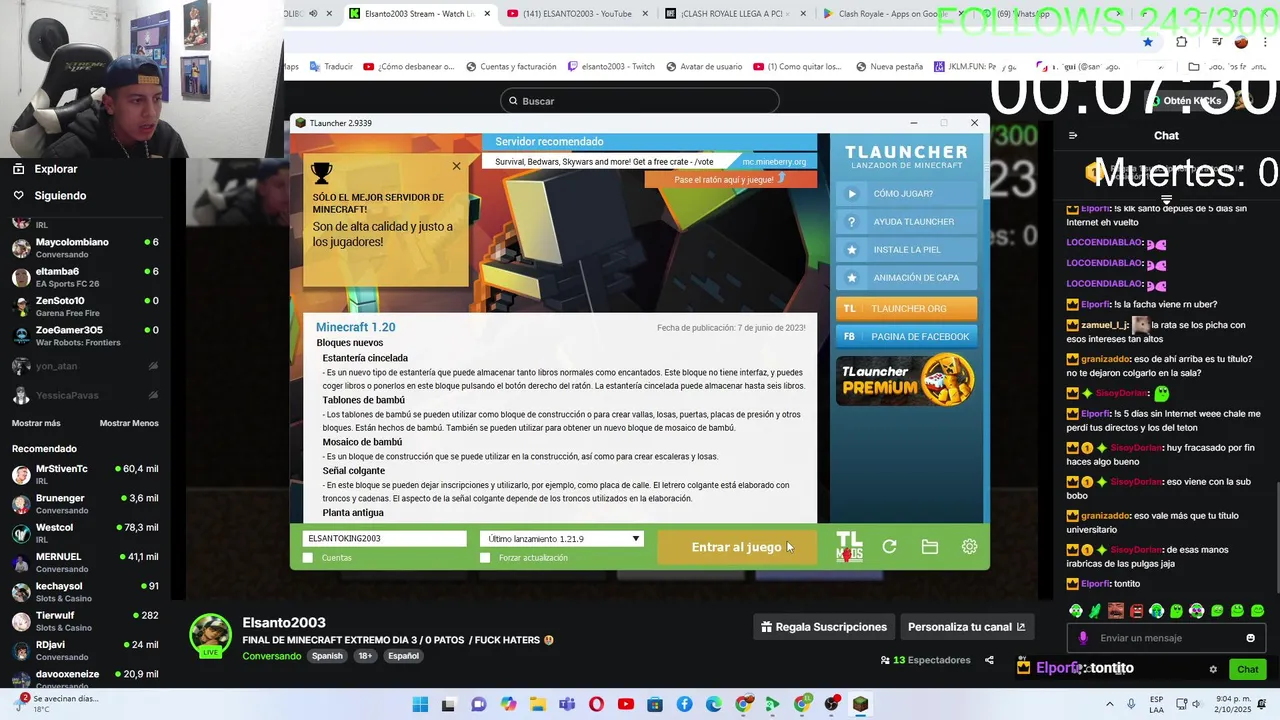
Task: Click the TLauncher Premium banner
Action: tap(906, 379)
